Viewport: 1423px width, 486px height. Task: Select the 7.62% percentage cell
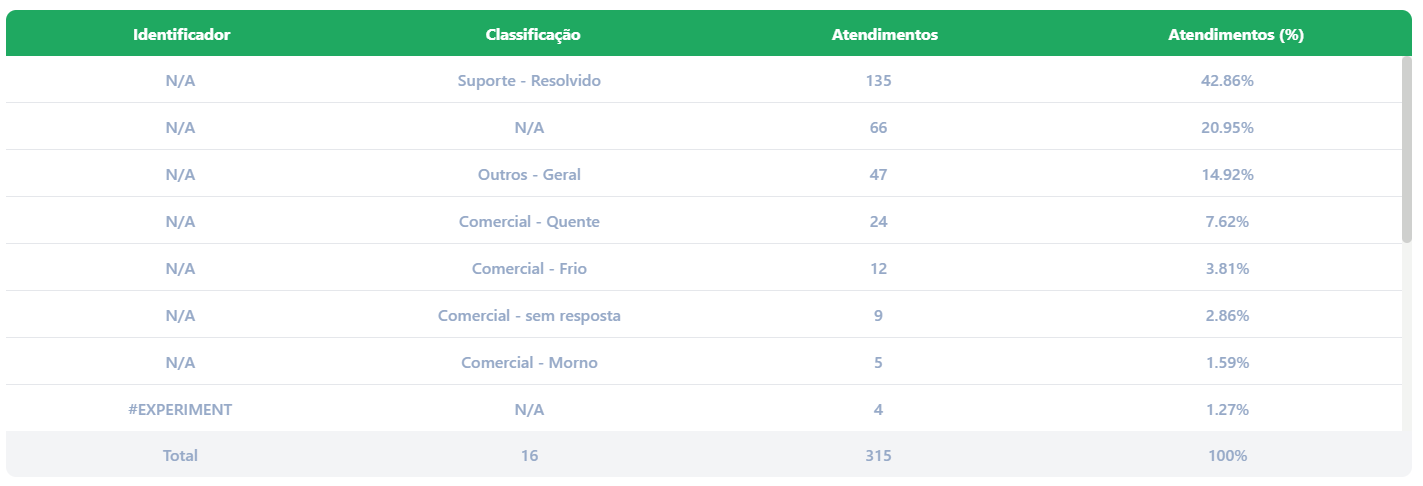[1227, 221]
